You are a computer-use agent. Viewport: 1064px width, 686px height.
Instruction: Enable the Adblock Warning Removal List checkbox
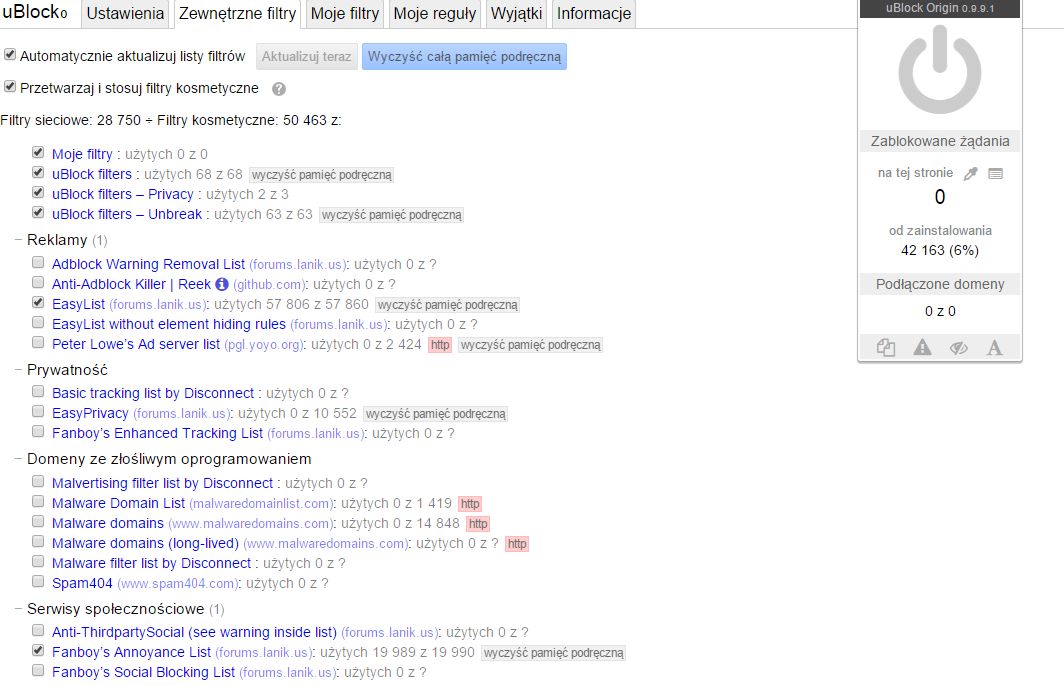coord(38,262)
